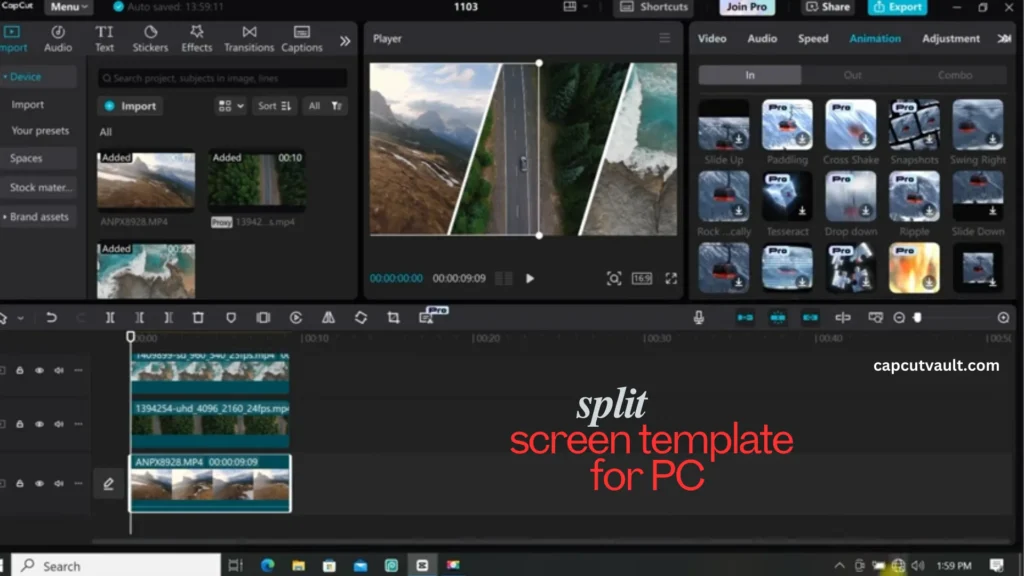Screen dimensions: 1024x576
Task: Open the Text tools tab
Action: (x=104, y=39)
